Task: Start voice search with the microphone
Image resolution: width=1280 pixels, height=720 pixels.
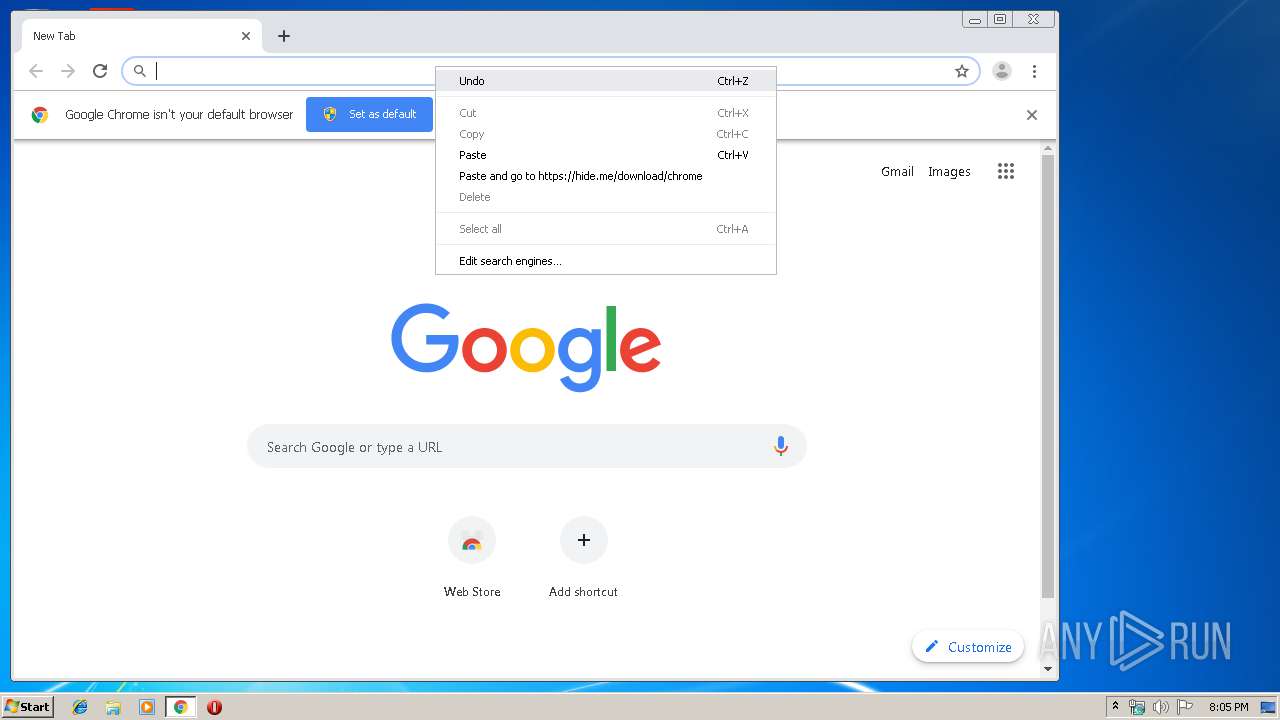Action: click(781, 447)
